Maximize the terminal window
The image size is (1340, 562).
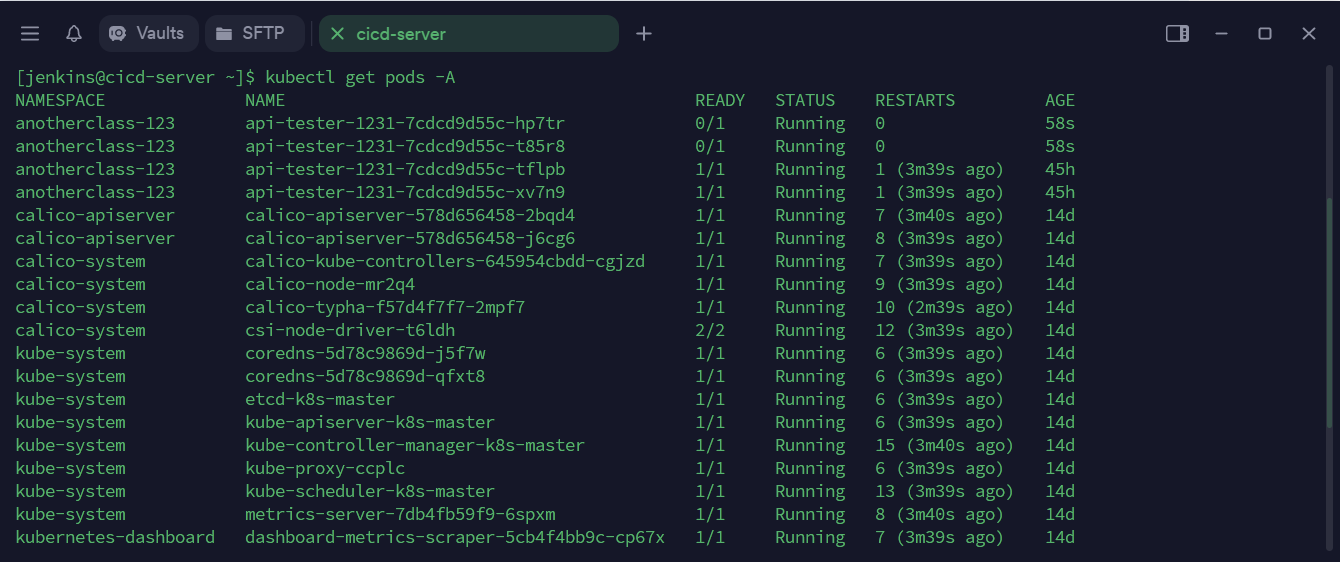tap(1265, 34)
